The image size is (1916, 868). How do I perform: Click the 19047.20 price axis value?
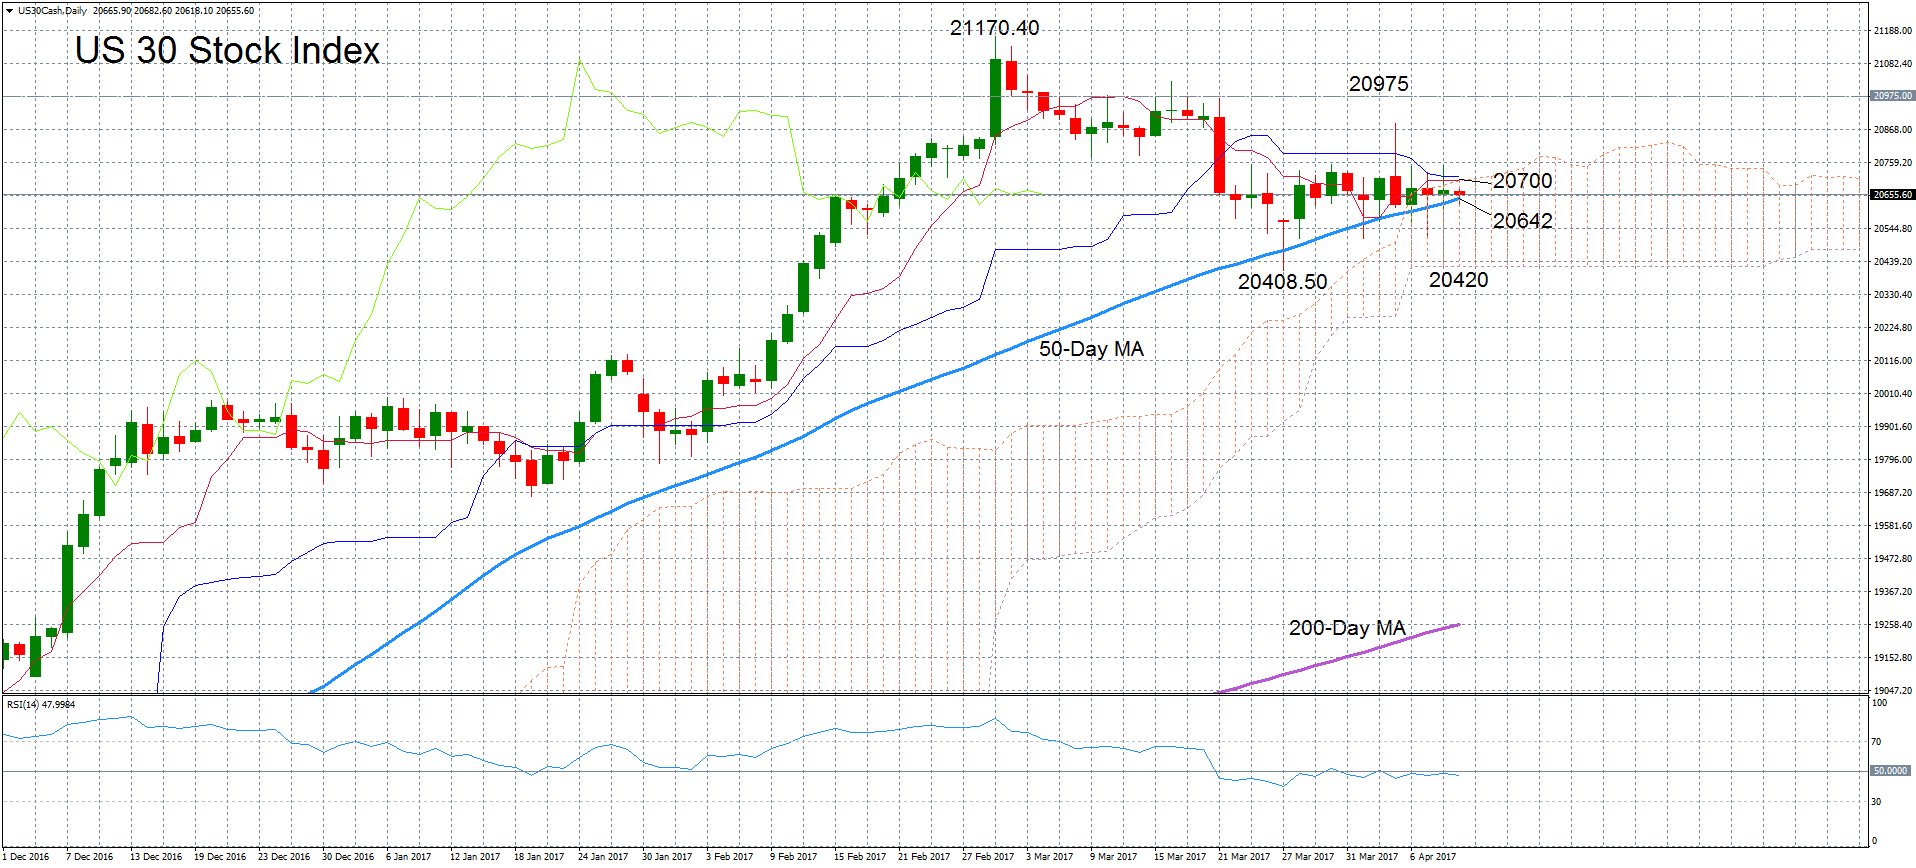[x=1892, y=691]
